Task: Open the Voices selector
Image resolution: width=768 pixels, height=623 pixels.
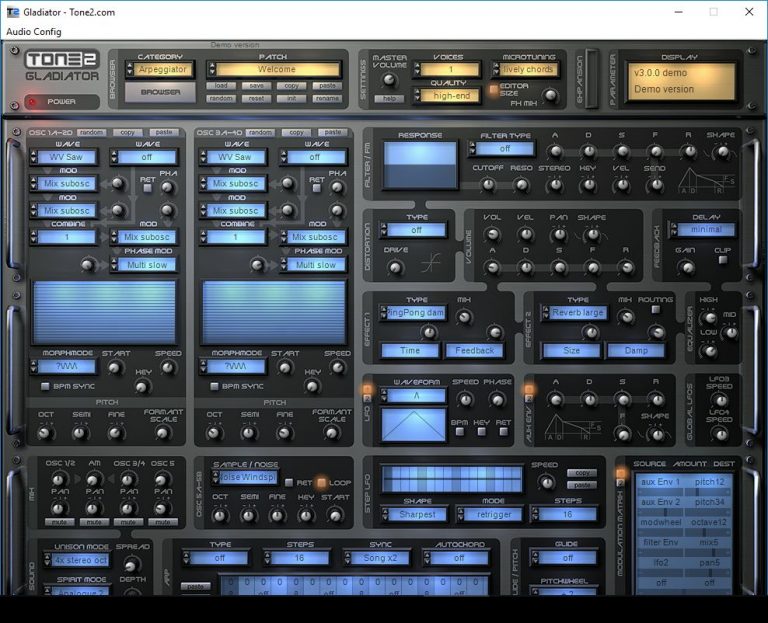Action: [x=447, y=70]
